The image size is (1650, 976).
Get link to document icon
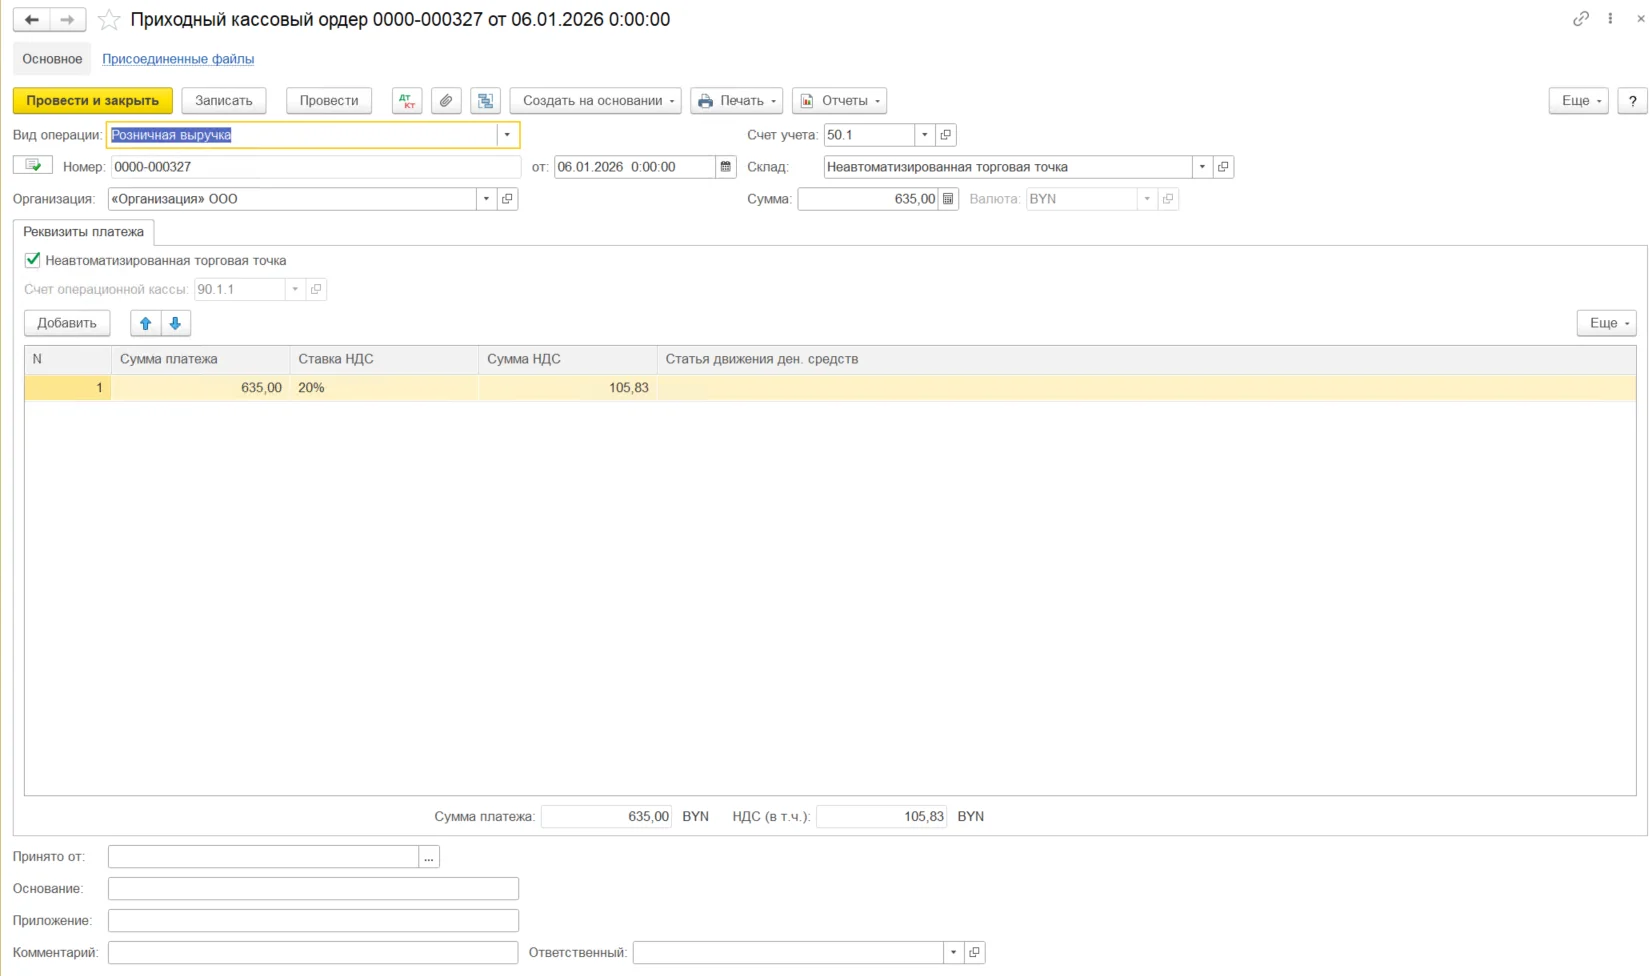[x=1581, y=19]
